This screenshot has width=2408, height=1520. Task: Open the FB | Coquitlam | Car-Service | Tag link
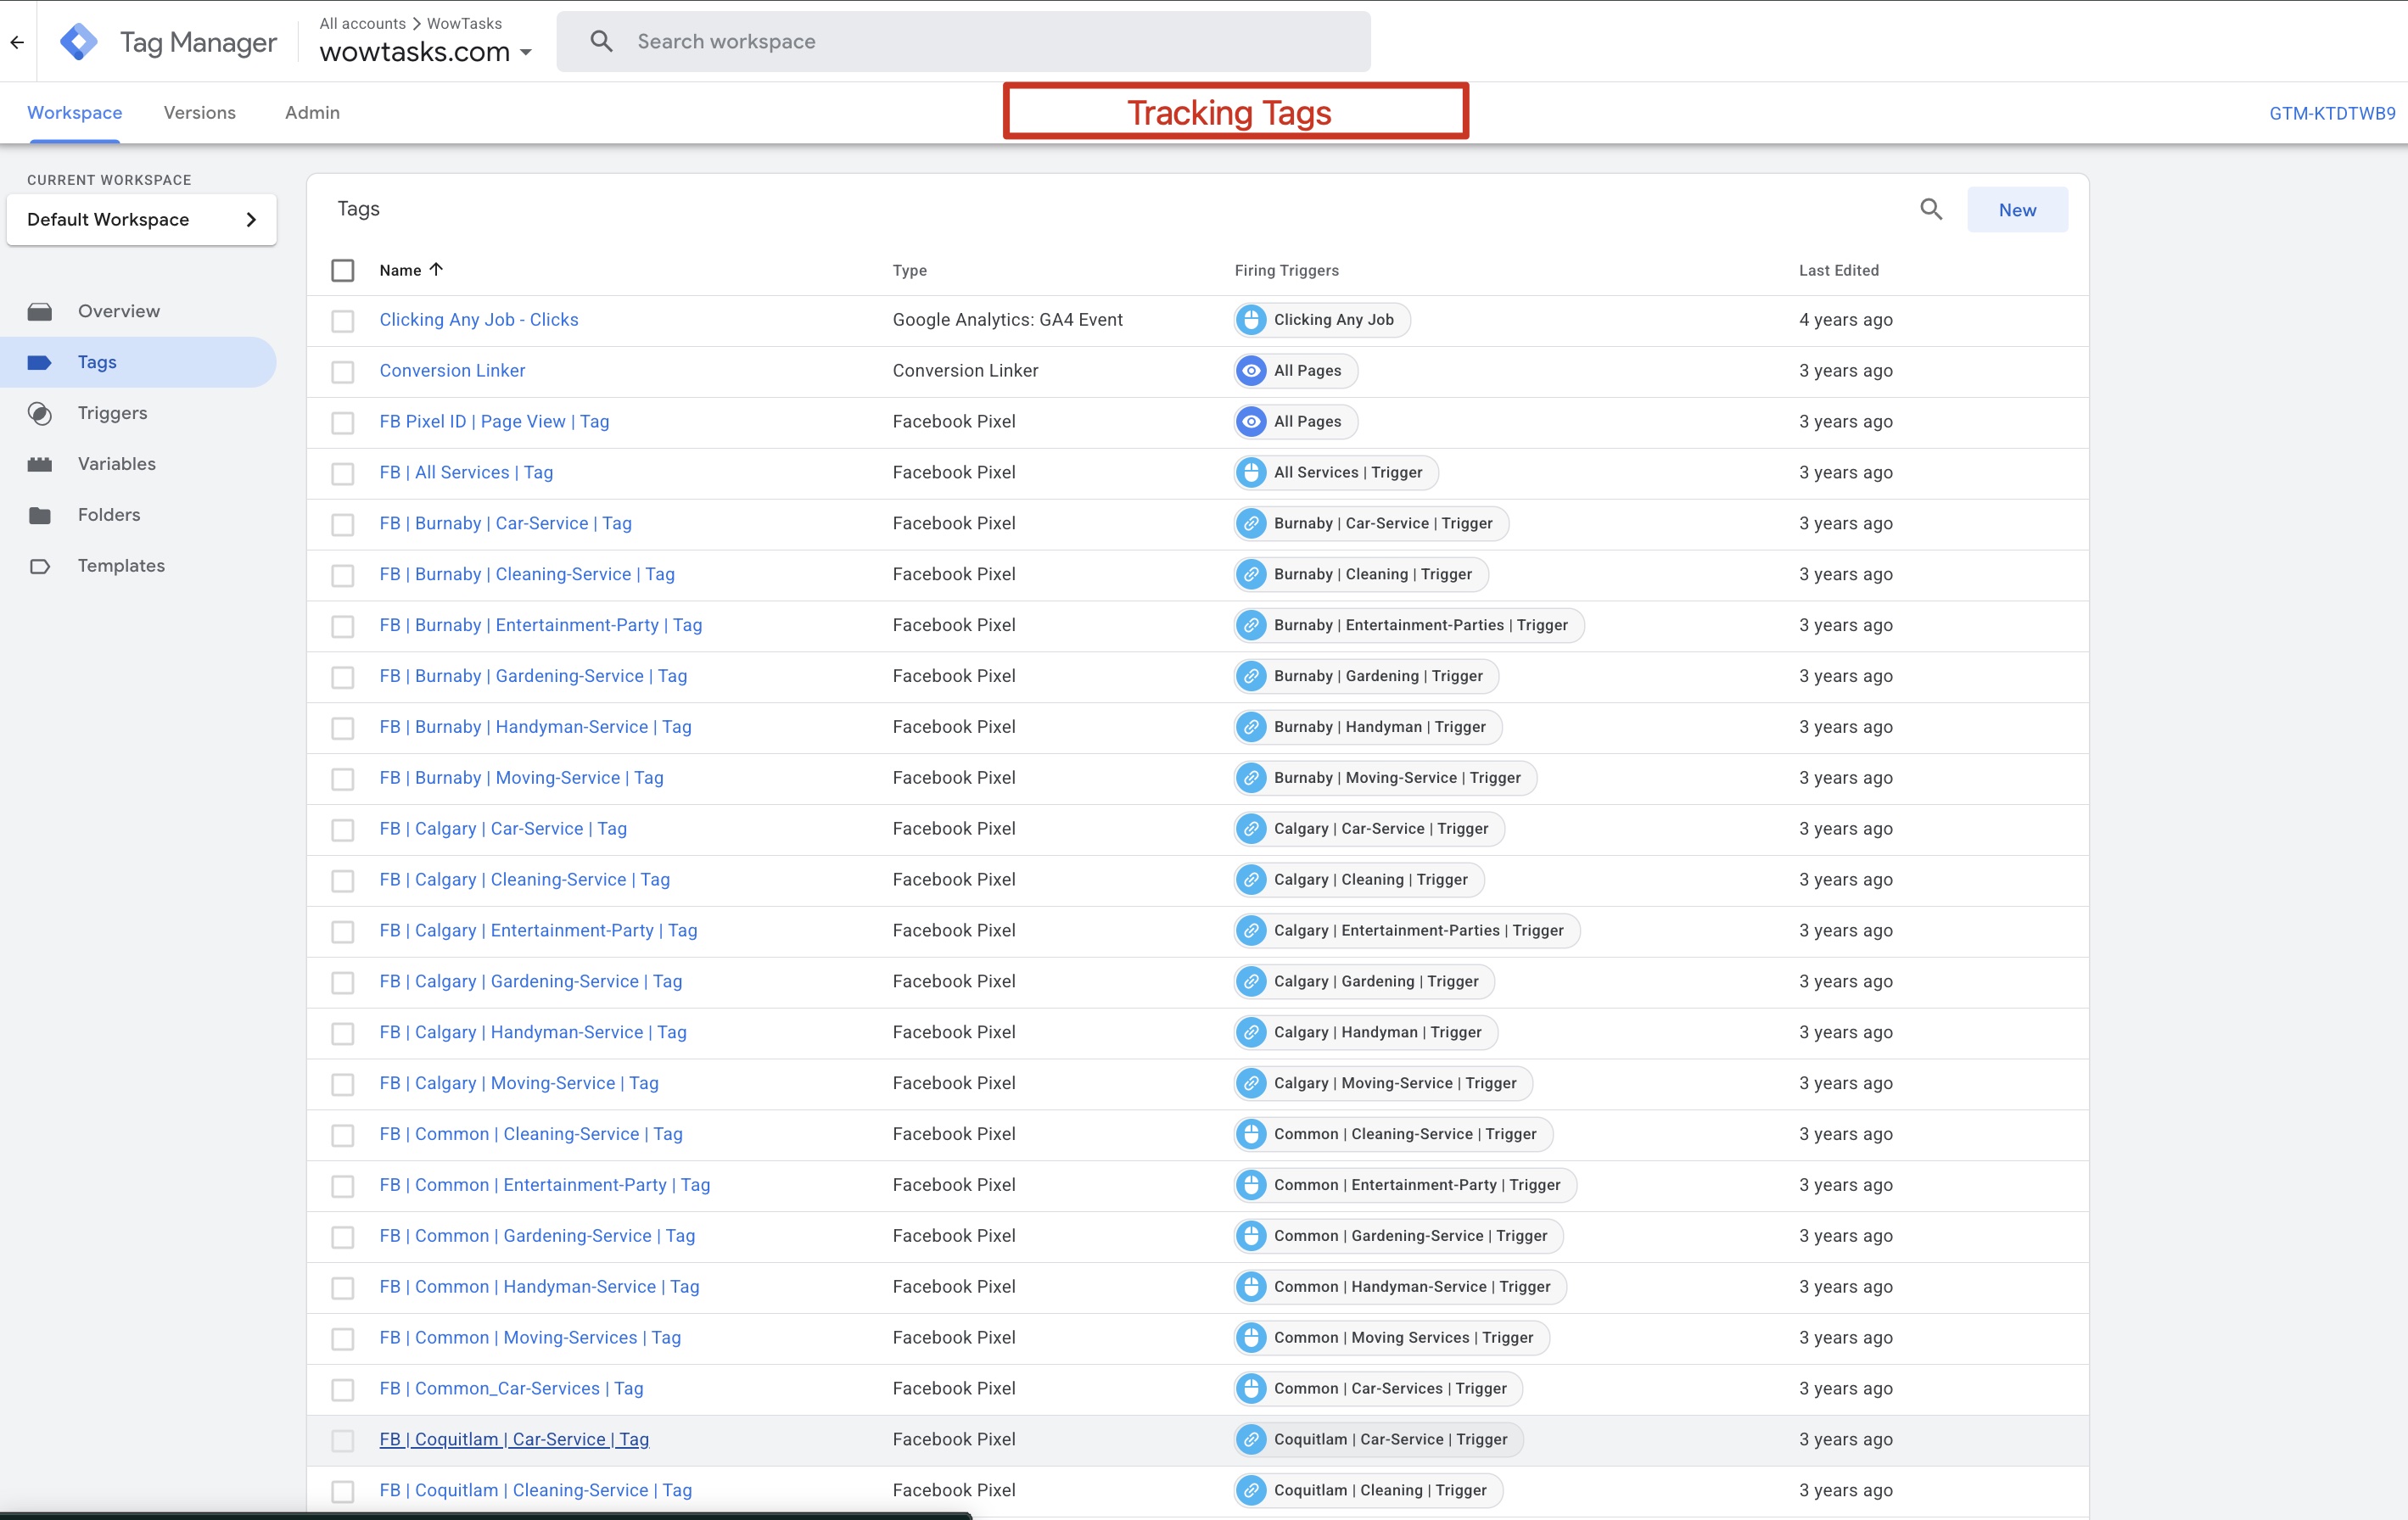(x=514, y=1439)
